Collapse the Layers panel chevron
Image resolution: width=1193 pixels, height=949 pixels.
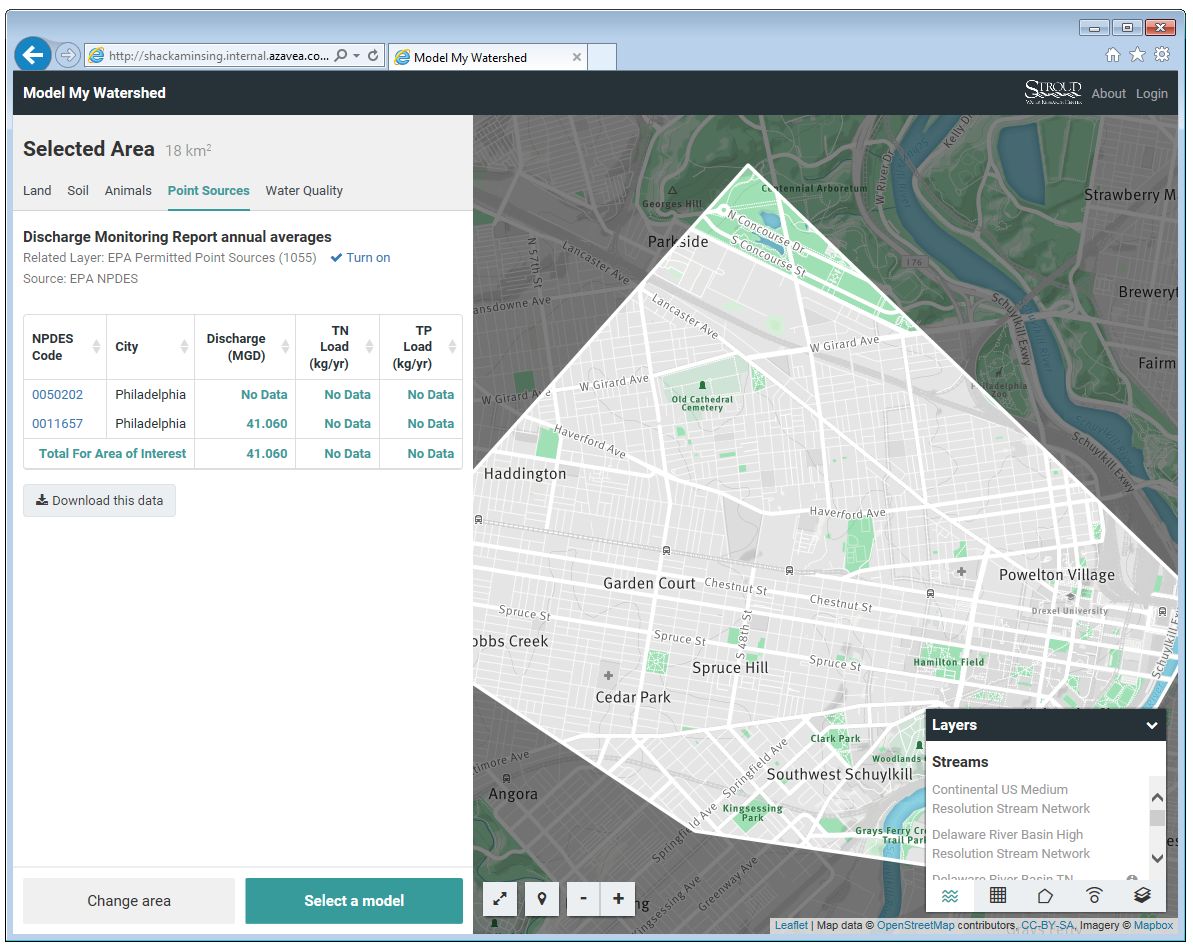coord(1151,725)
